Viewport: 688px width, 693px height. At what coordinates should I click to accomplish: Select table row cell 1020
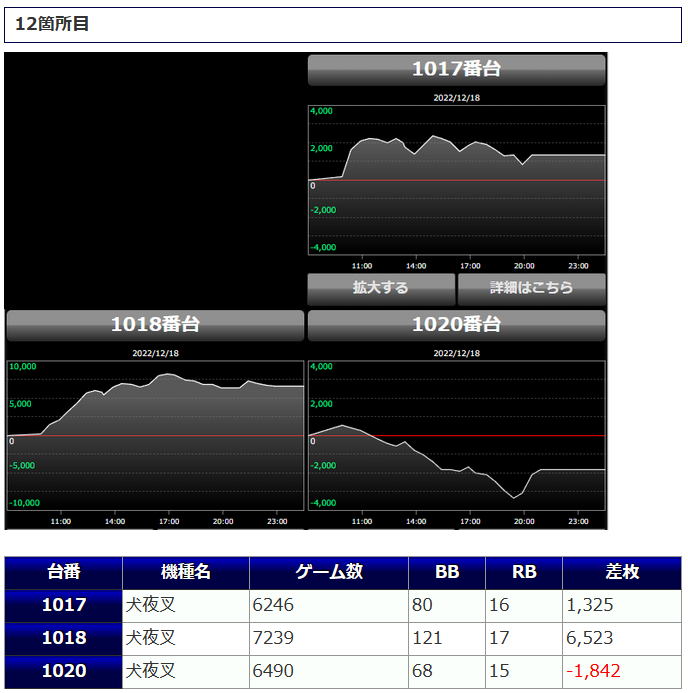64,672
